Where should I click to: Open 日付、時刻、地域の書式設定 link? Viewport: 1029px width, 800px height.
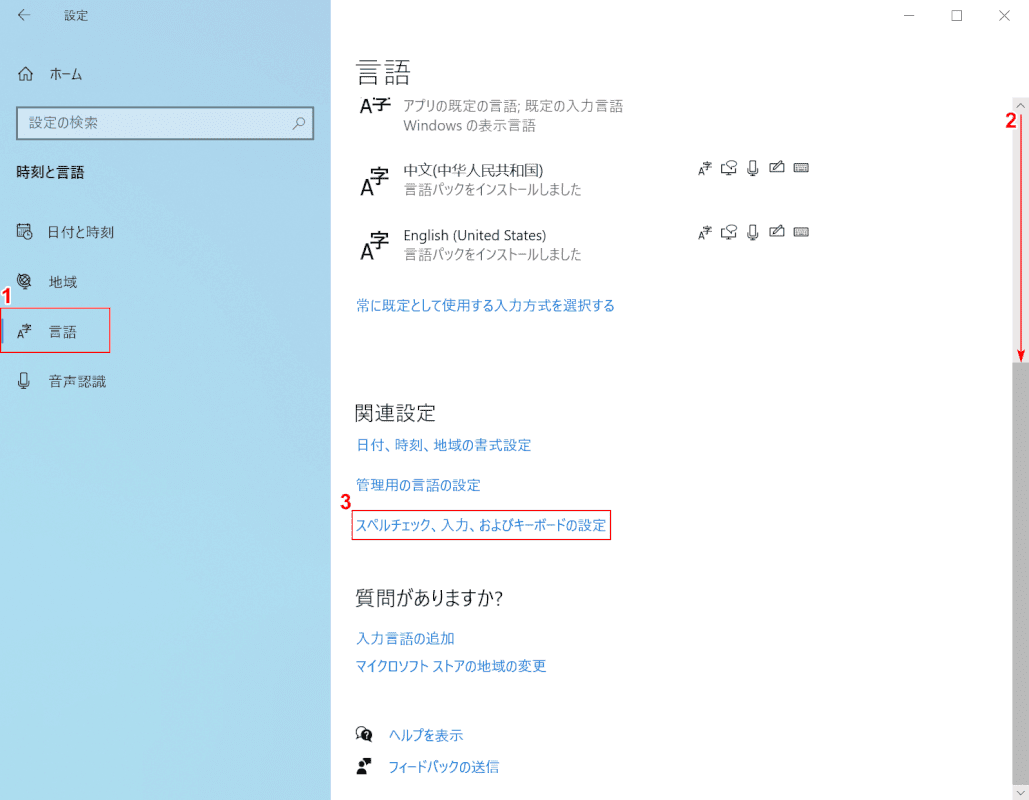click(444, 445)
